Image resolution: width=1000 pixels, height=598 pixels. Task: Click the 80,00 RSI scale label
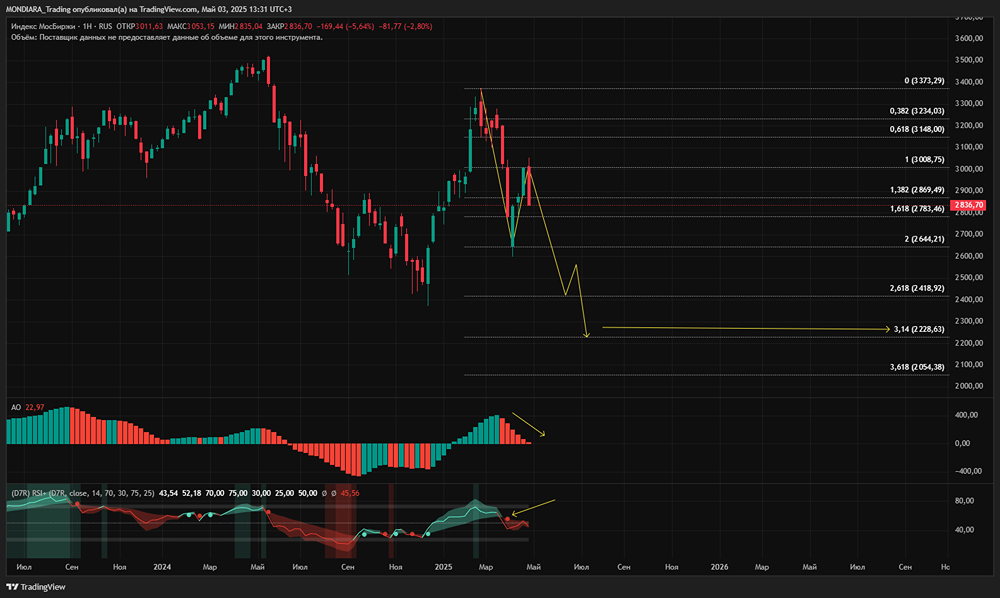coord(964,500)
